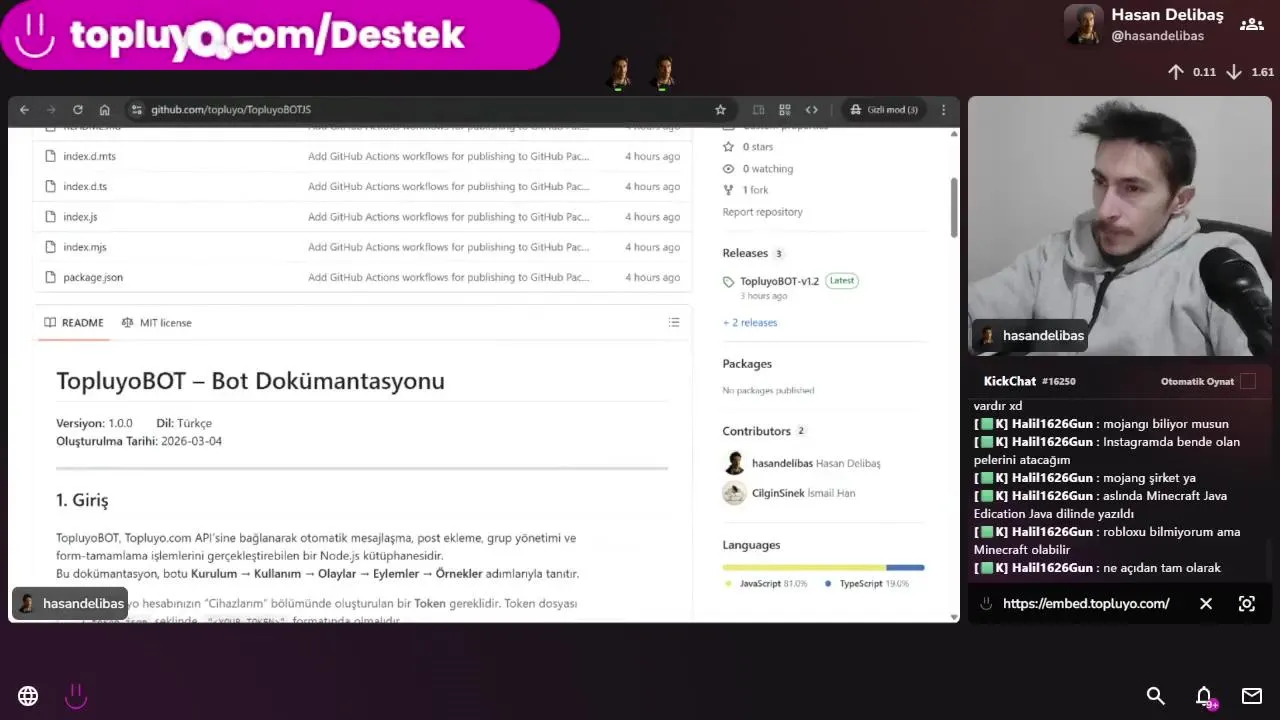The image size is (1280, 720).
Task: Open the devtools code brackets icon
Action: pyautogui.click(x=812, y=110)
